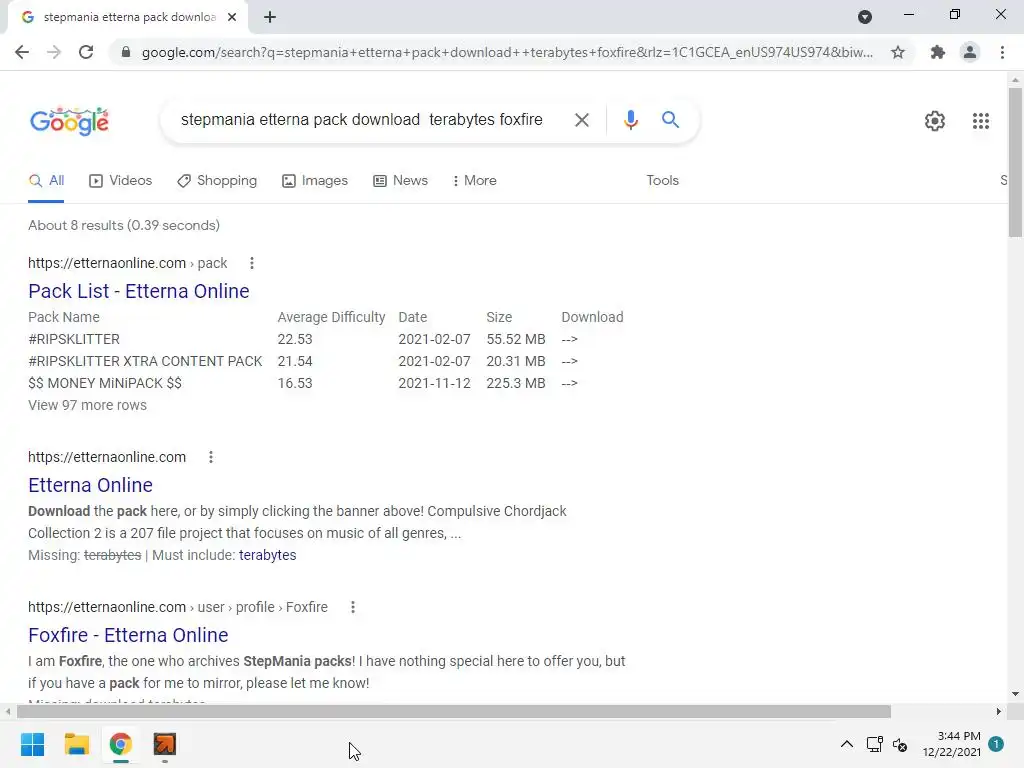Click the #RIPSKLITTER pack name row

(74, 340)
